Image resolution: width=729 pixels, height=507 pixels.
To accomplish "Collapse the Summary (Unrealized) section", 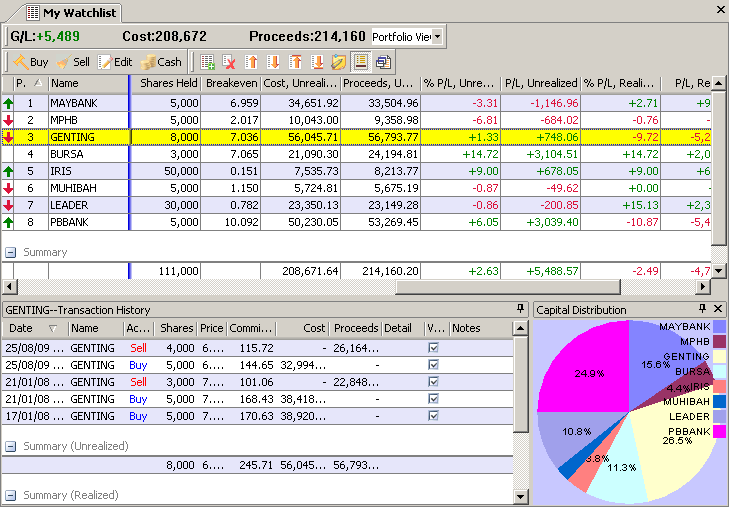I will coord(10,447).
